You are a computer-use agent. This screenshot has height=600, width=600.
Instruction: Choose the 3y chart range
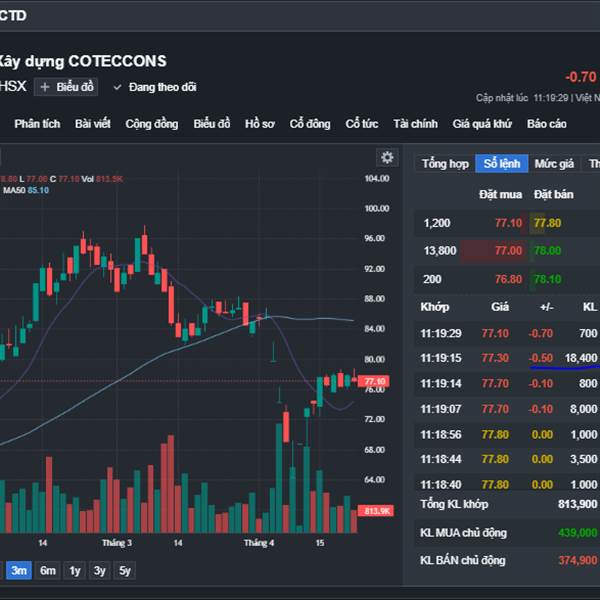(x=100, y=570)
